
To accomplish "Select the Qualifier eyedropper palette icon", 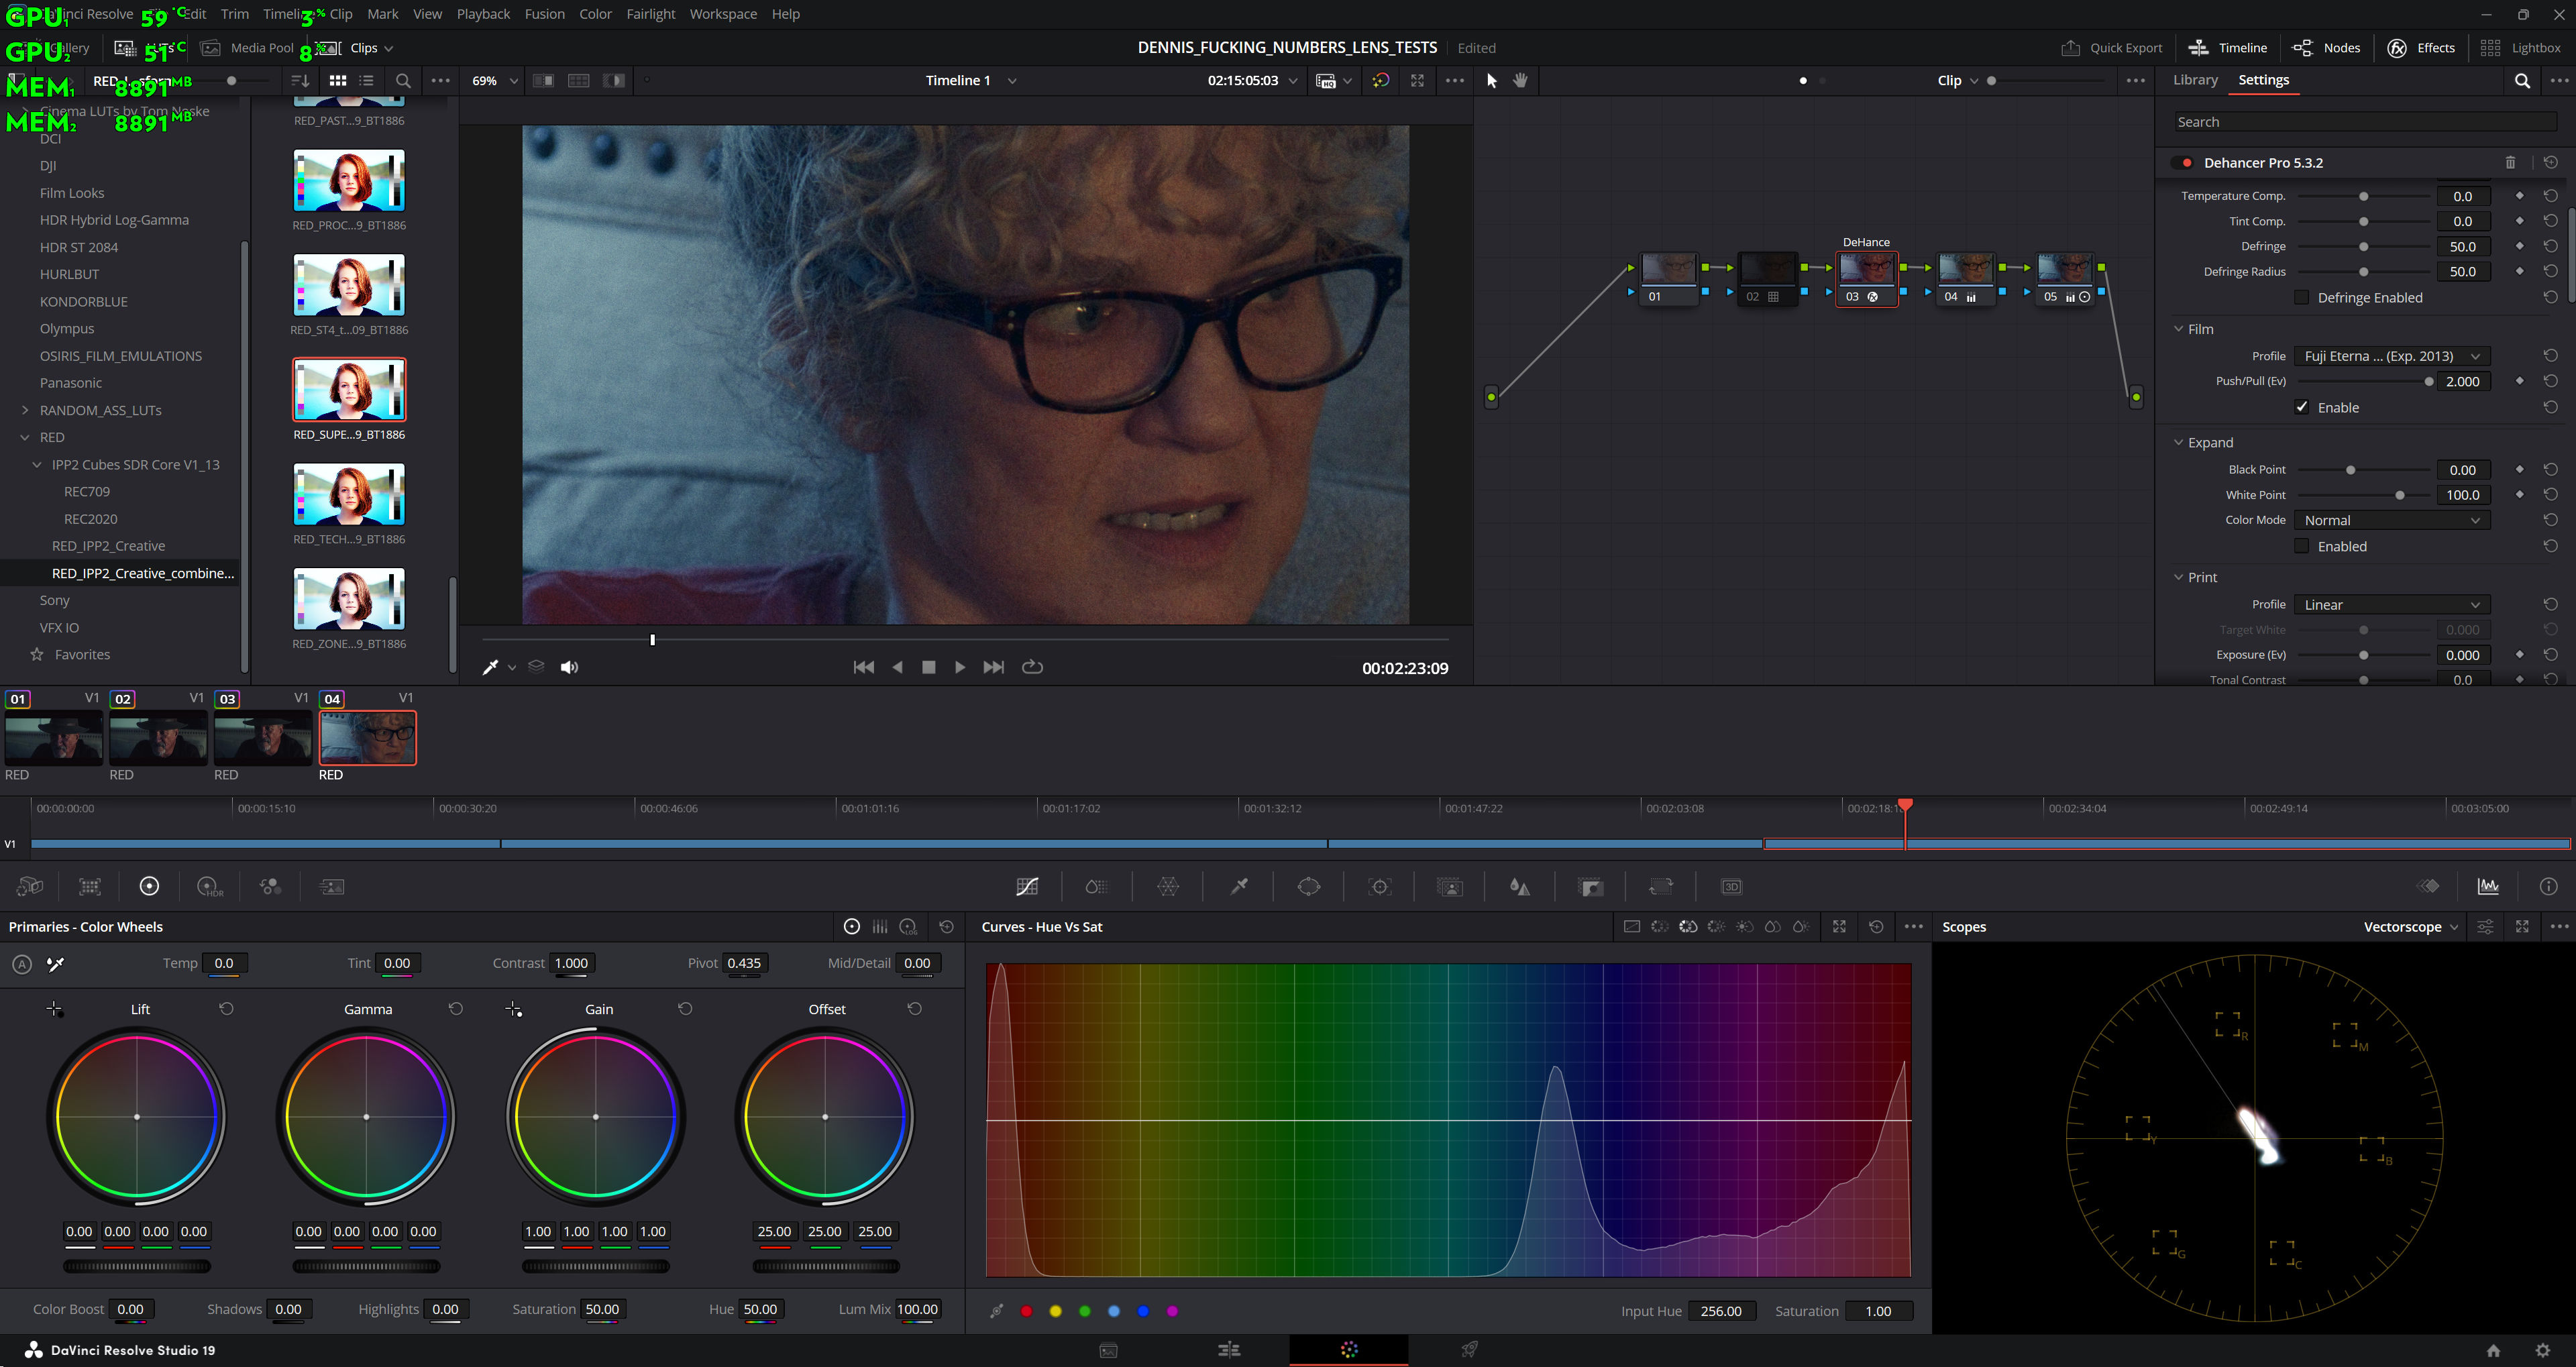I will tap(1239, 887).
